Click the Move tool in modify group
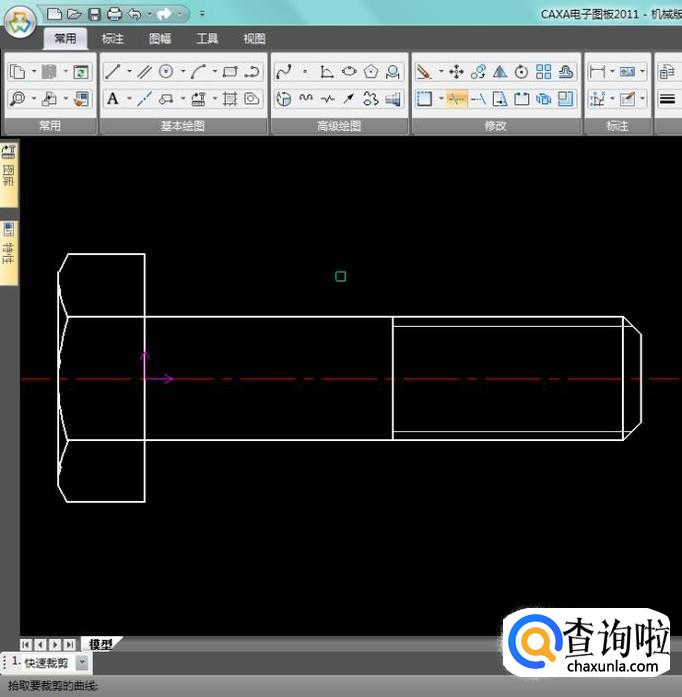 (456, 72)
